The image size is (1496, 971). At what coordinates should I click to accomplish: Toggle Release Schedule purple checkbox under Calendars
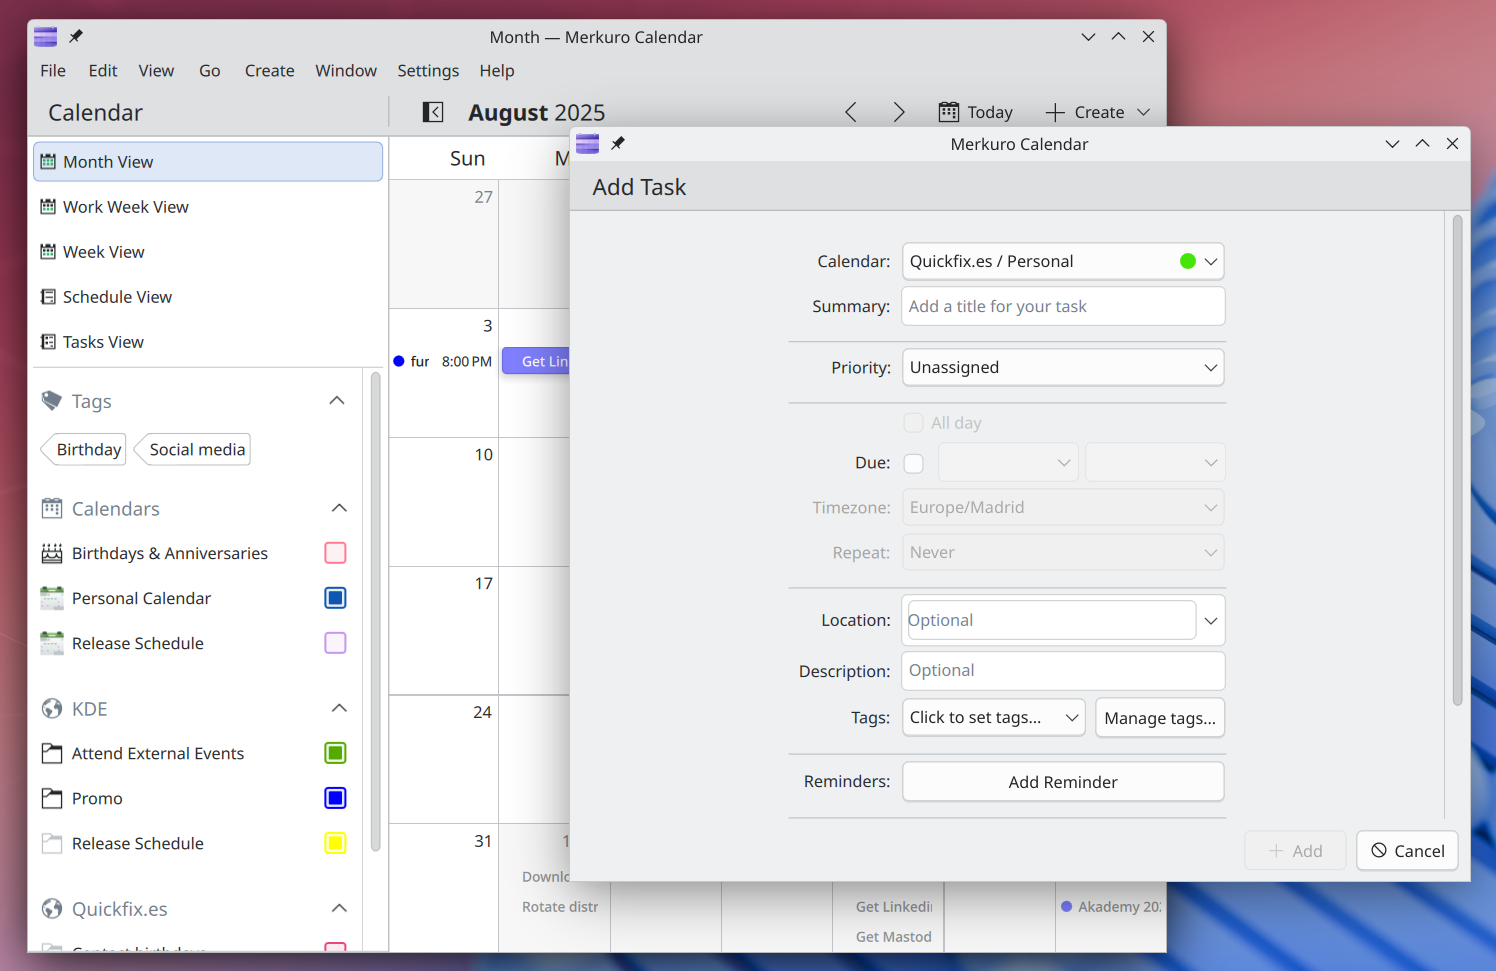(336, 643)
